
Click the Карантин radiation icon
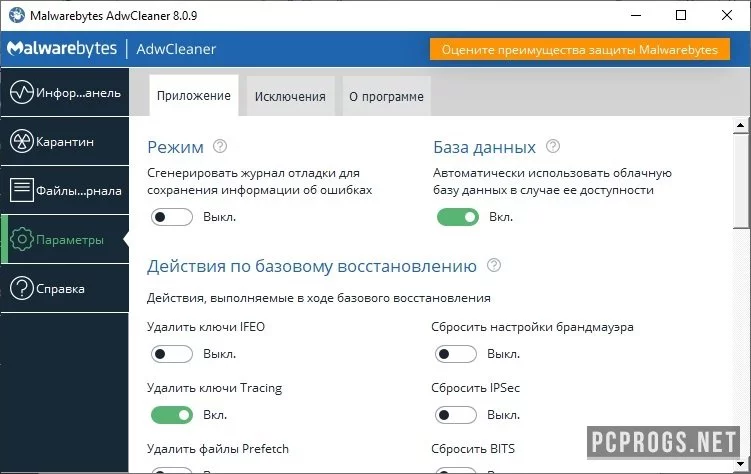pyautogui.click(x=22, y=141)
